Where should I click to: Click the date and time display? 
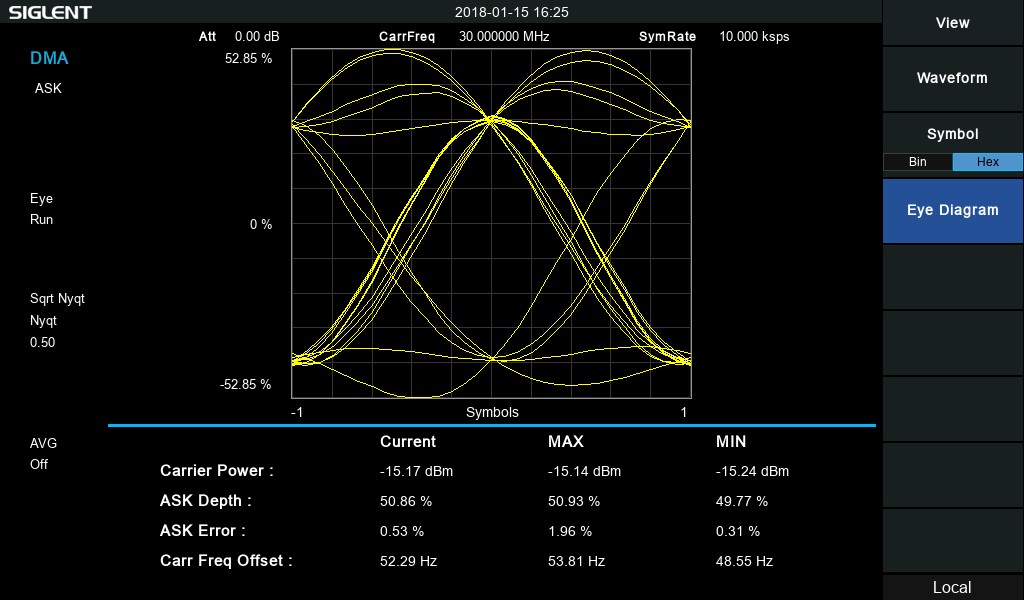click(511, 12)
